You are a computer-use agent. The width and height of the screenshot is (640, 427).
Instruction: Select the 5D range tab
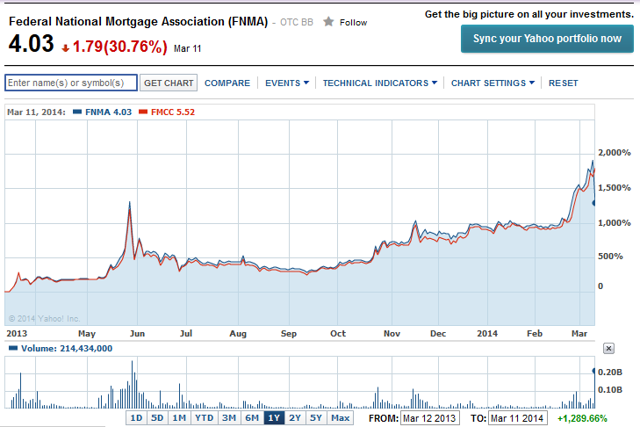(x=157, y=418)
